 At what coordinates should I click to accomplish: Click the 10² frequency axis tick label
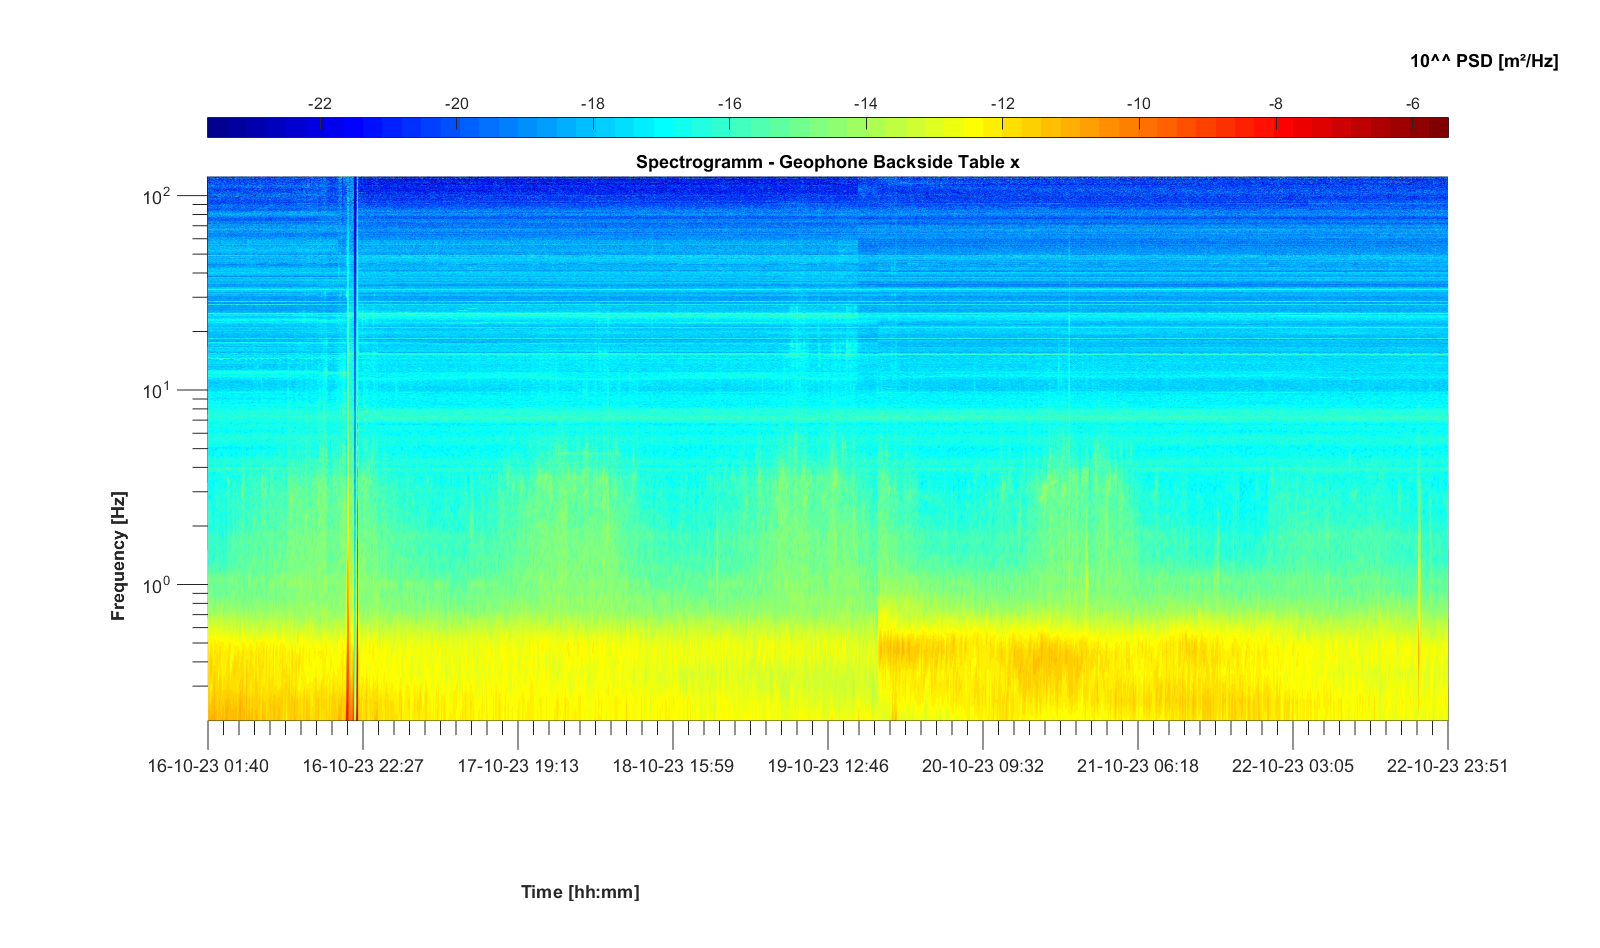click(156, 195)
